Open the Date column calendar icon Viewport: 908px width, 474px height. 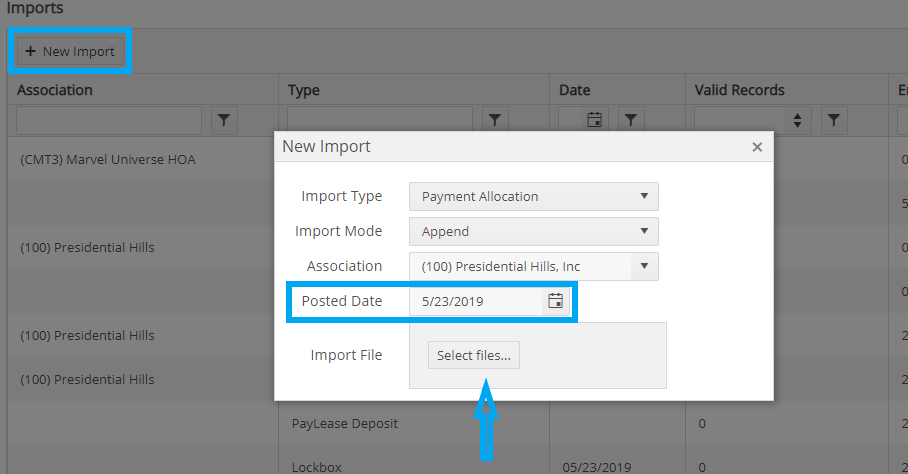point(595,120)
